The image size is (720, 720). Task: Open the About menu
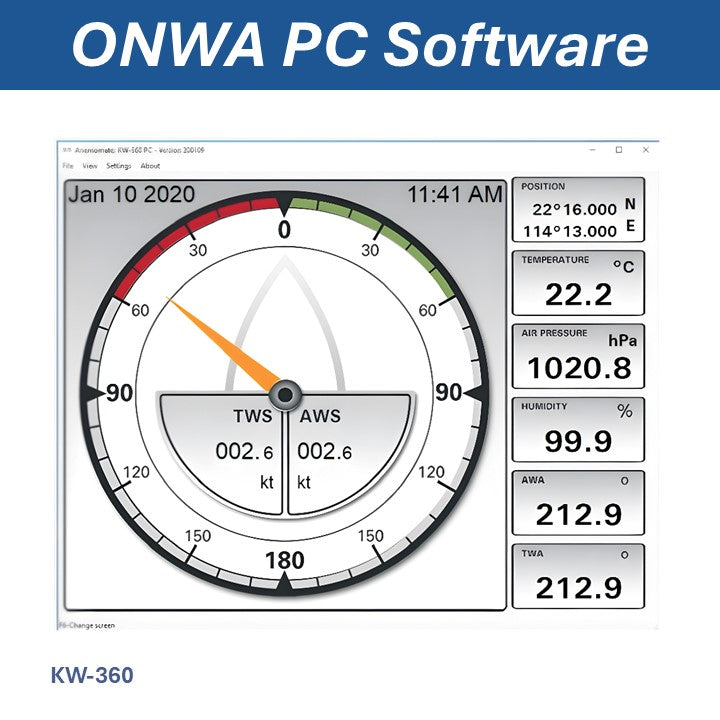[x=150, y=166]
